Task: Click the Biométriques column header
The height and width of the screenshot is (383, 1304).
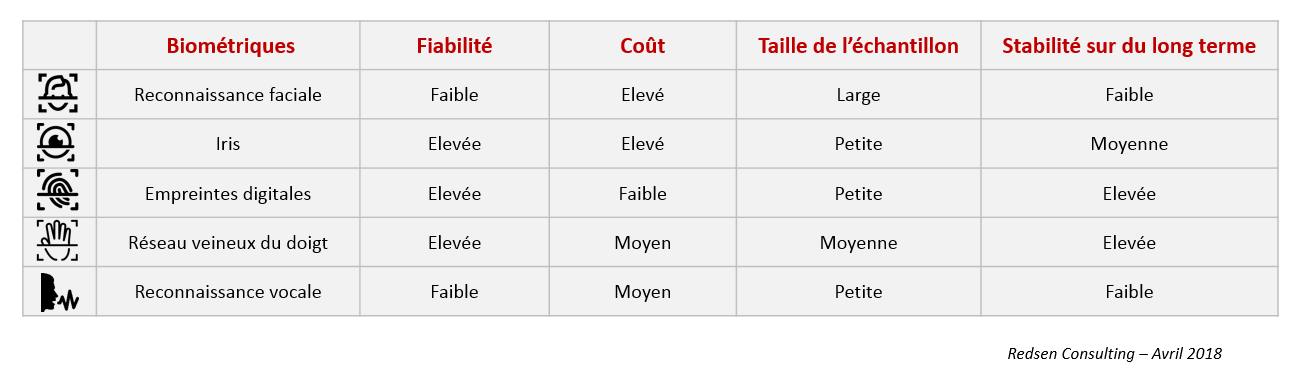Action: [x=230, y=46]
